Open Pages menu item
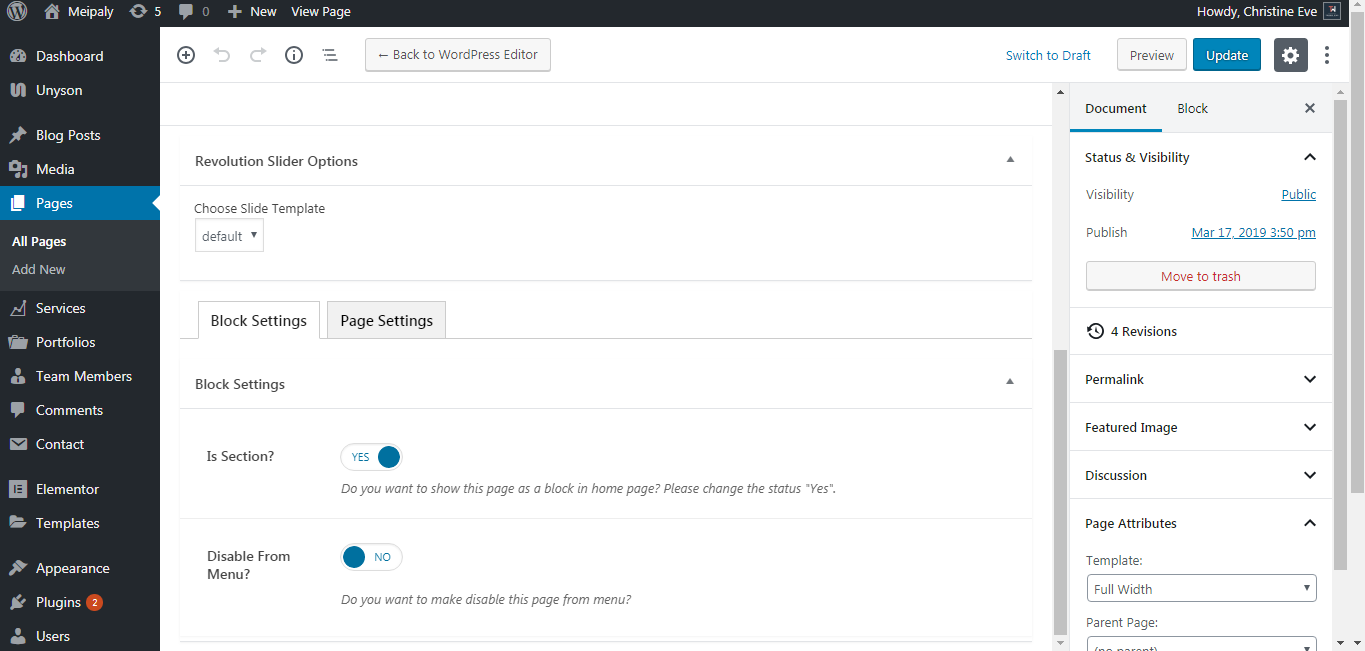The height and width of the screenshot is (651, 1365). tap(80, 203)
